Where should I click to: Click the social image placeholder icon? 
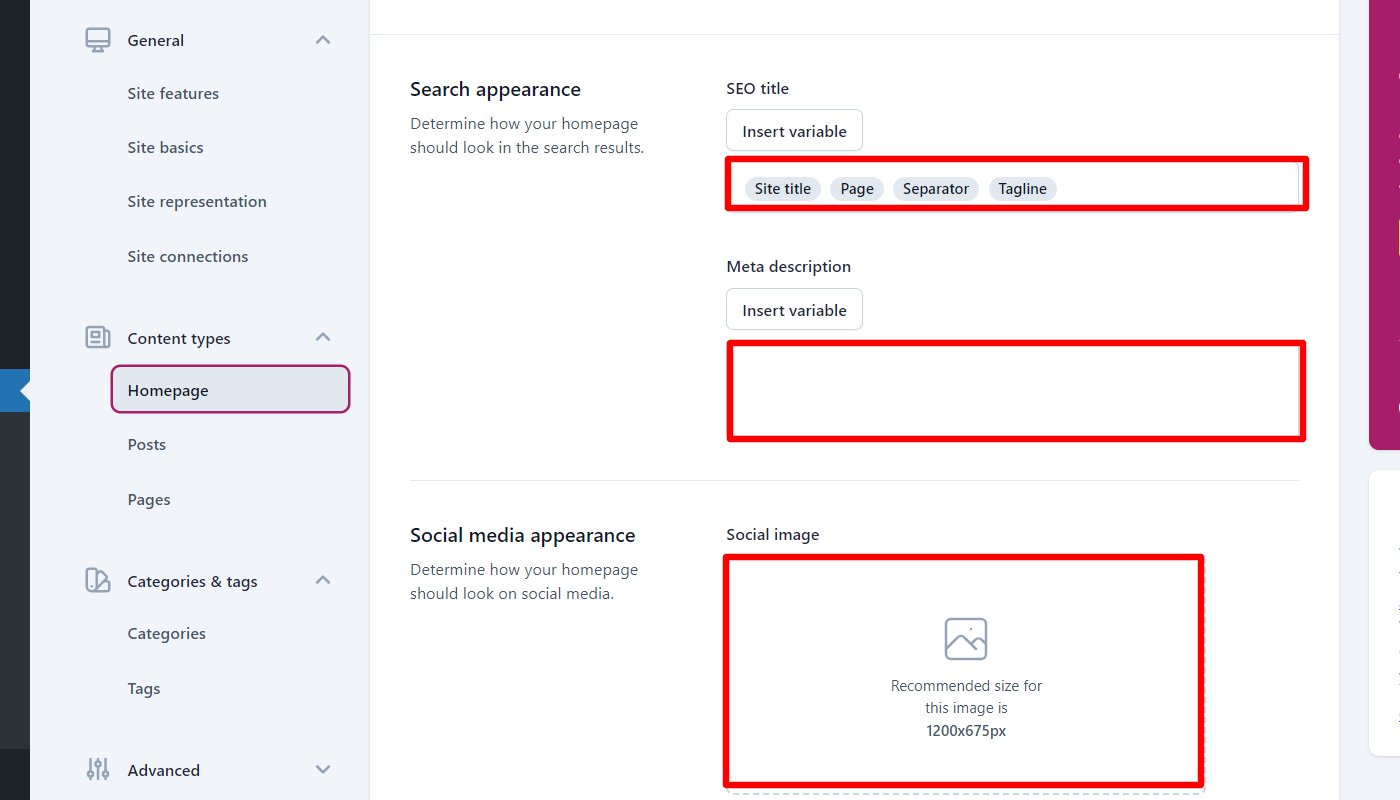(x=964, y=637)
